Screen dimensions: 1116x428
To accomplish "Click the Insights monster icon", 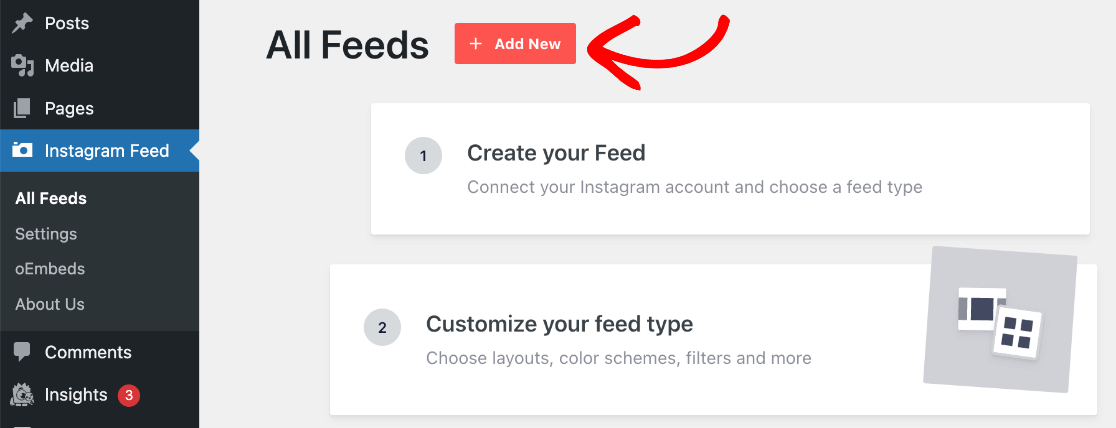I will [x=22, y=395].
